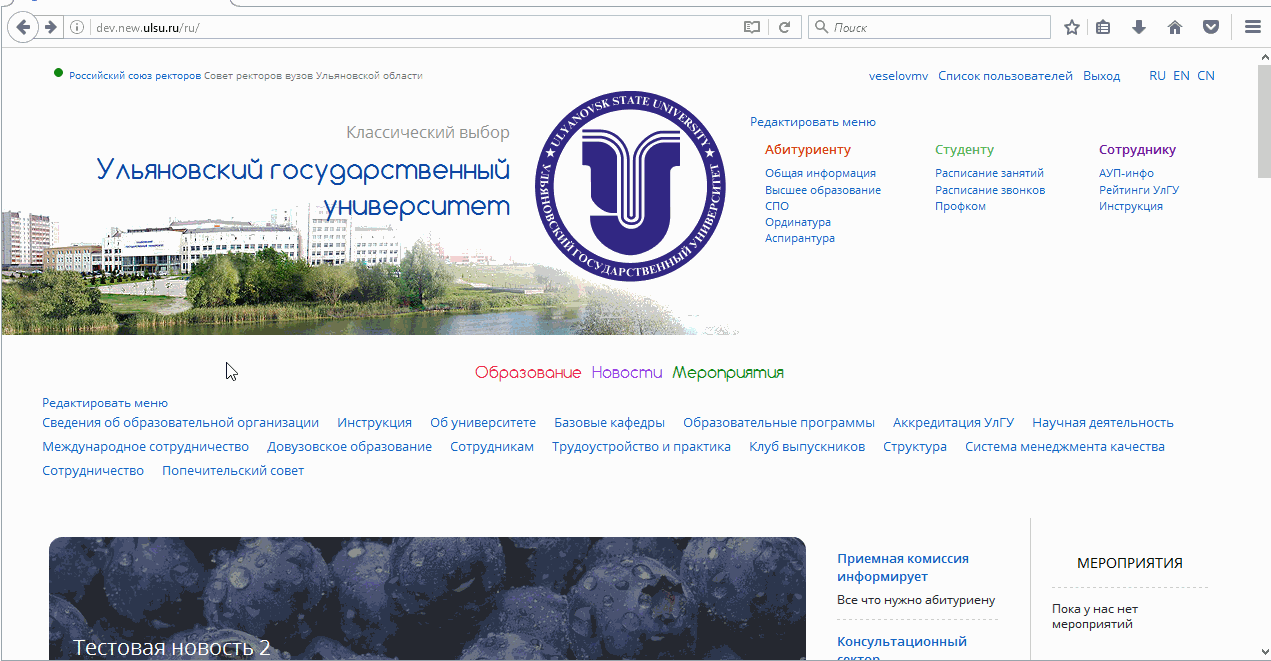
Task: Bookmark this page with the star icon
Action: [1071, 27]
